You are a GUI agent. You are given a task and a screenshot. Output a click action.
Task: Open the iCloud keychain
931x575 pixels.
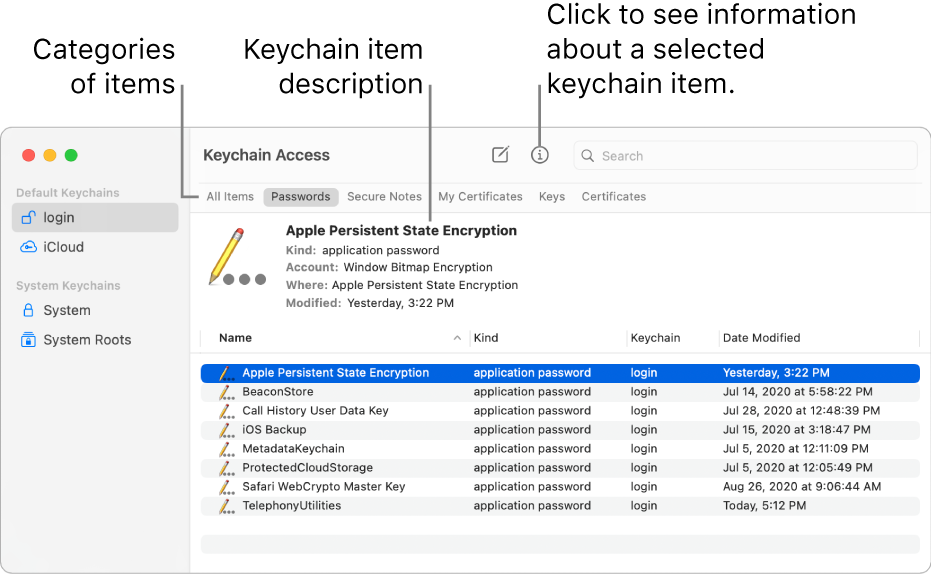63,247
